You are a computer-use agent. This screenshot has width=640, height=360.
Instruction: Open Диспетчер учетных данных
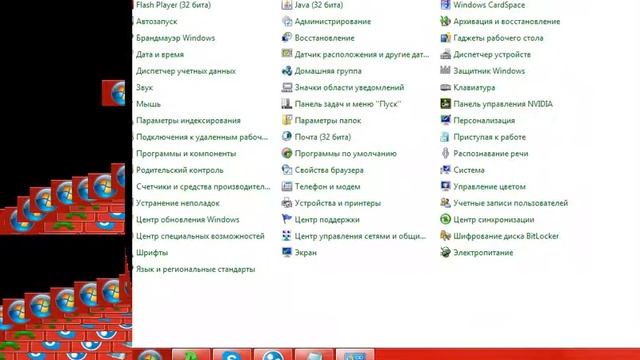(x=186, y=71)
